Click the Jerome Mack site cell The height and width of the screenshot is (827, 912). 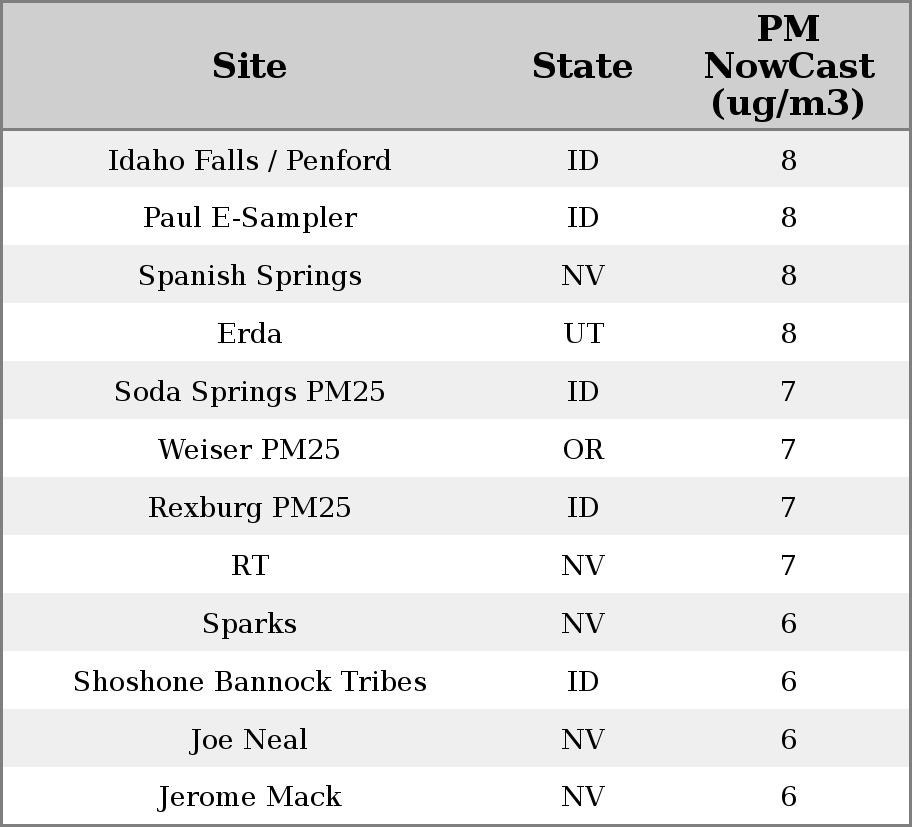click(250, 797)
